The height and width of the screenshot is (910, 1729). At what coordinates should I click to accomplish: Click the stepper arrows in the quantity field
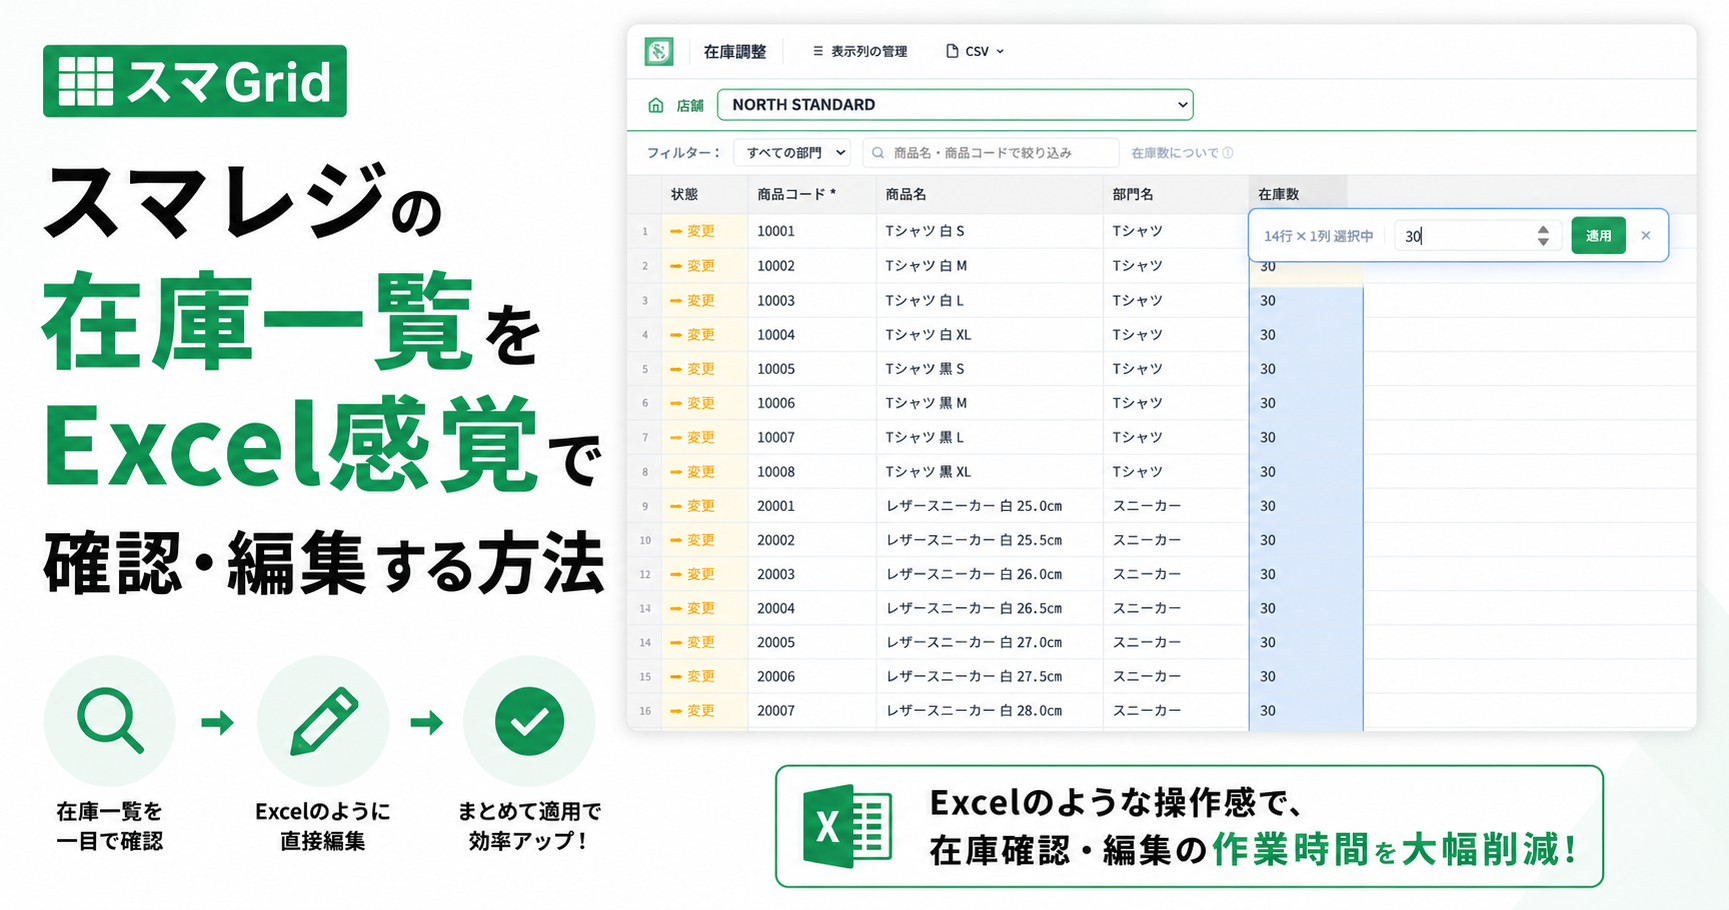1543,236
